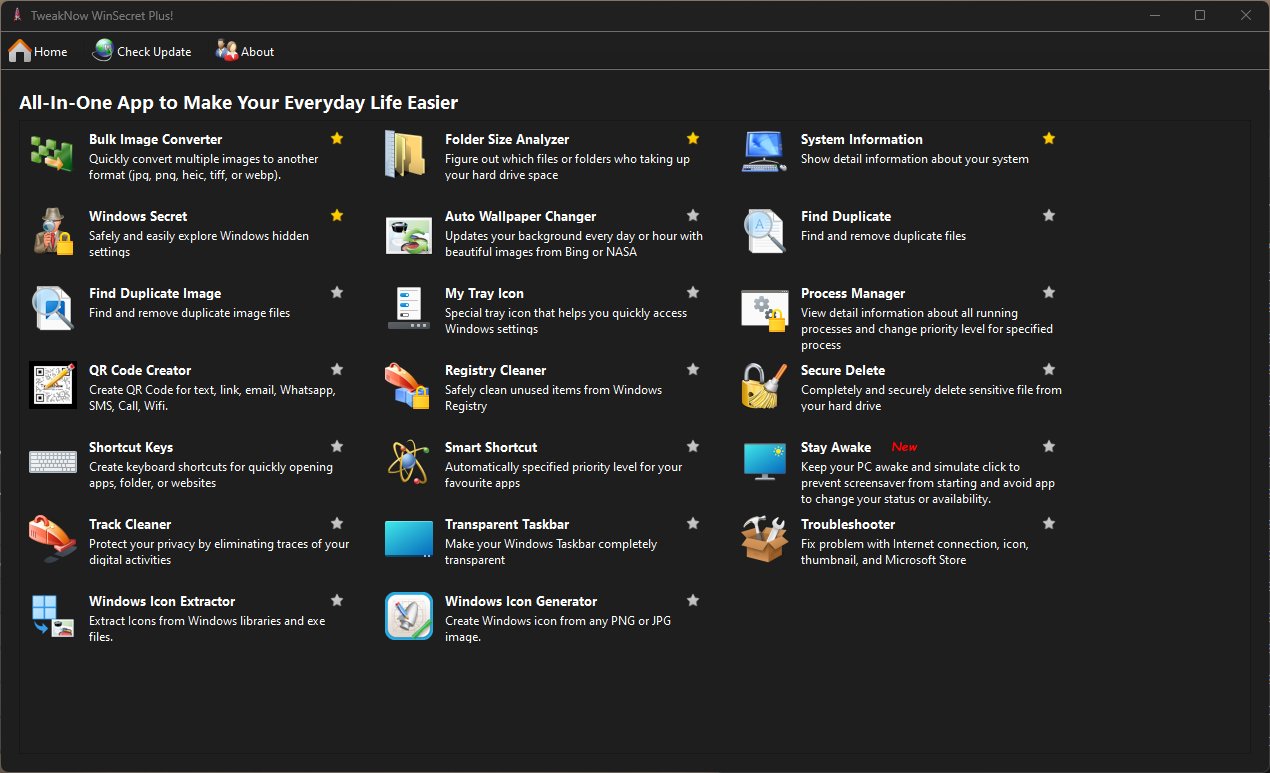Viewport: 1270px width, 773px height.
Task: Open the About toolbar item
Action: point(245,51)
